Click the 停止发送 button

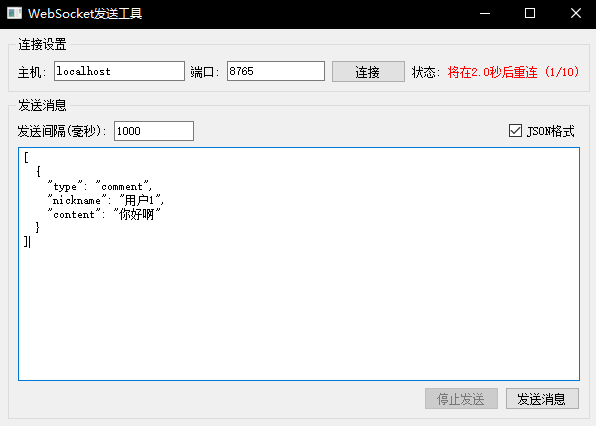pyautogui.click(x=461, y=399)
